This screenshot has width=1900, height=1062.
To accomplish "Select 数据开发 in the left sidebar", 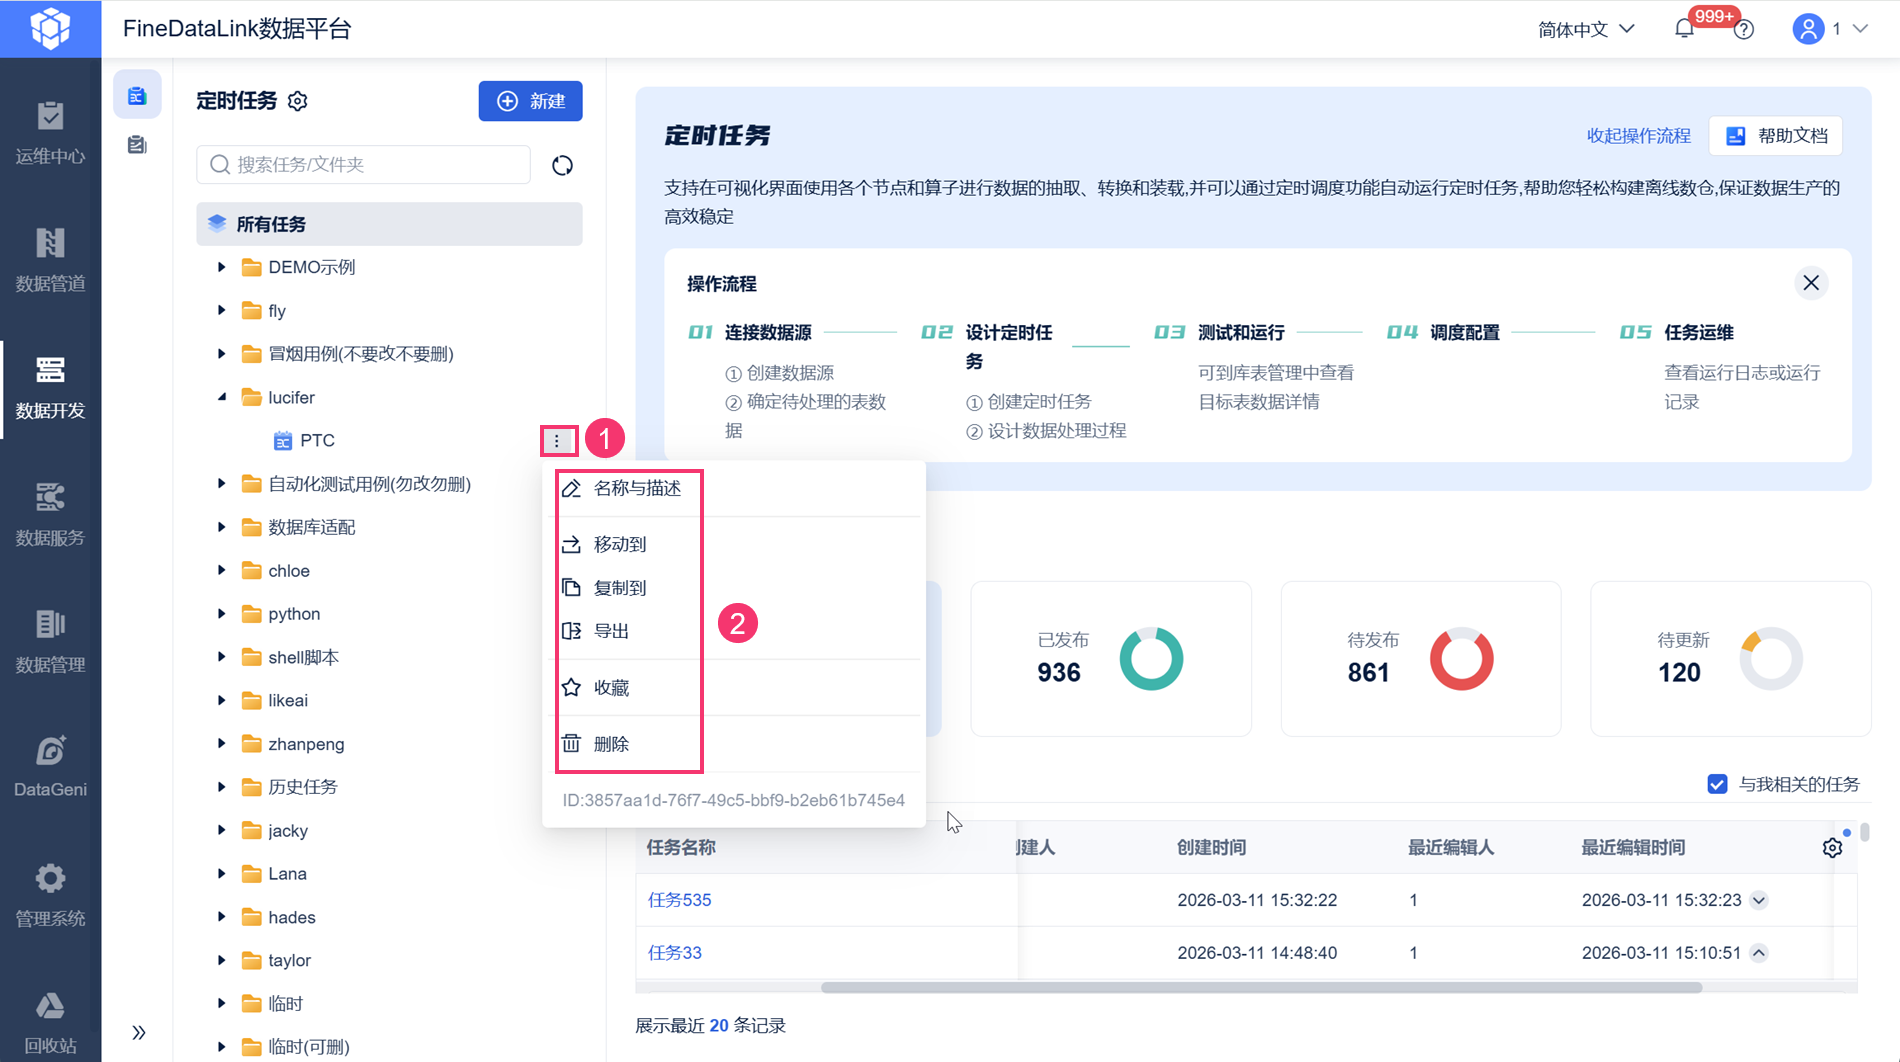I will click(x=50, y=387).
